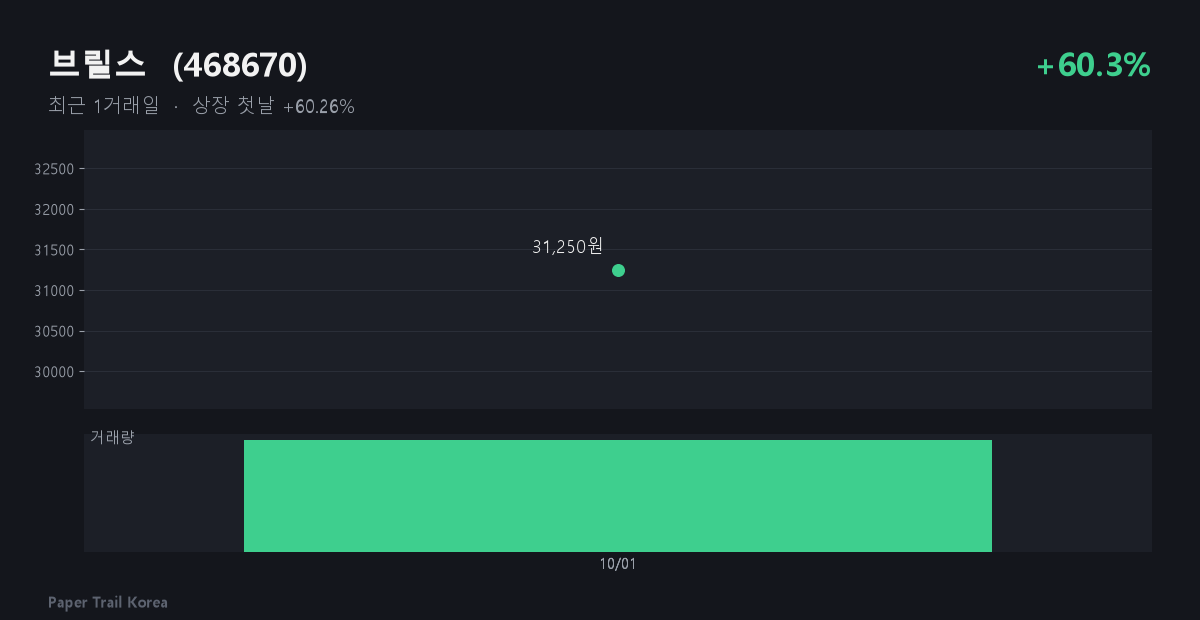Click the (468670) ticker code
This screenshot has height=620, width=1200.
(x=240, y=65)
